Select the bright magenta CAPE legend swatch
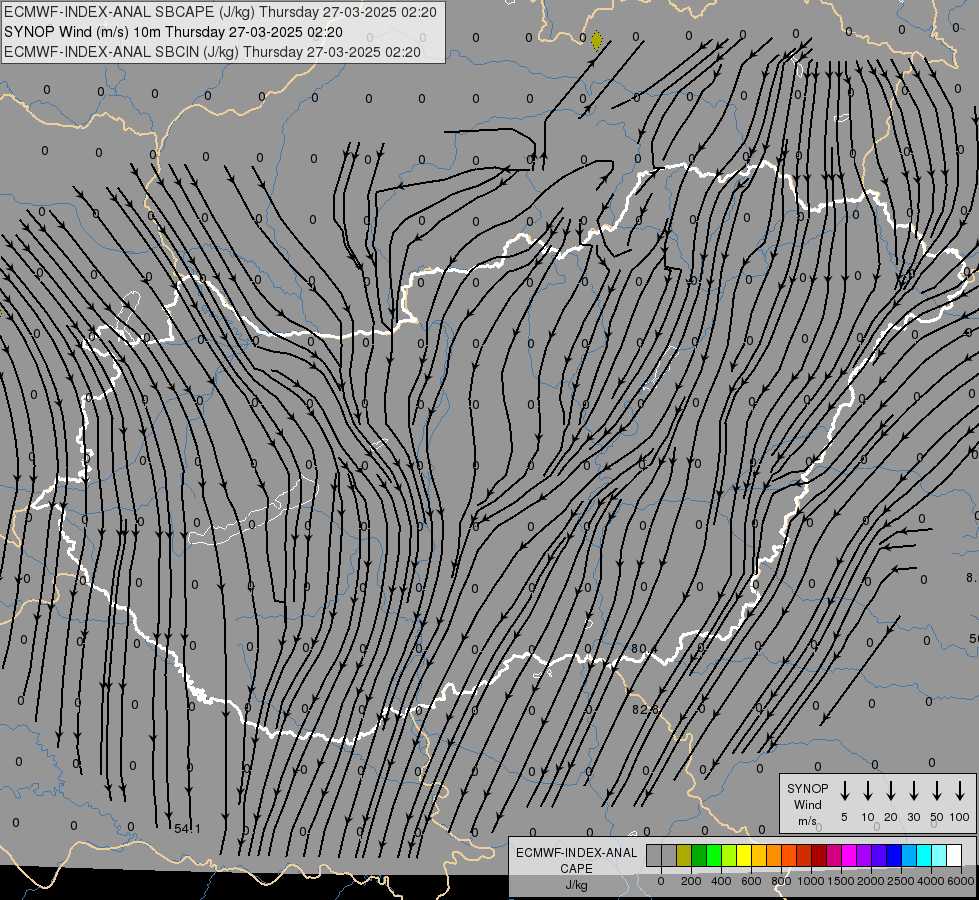The height and width of the screenshot is (900, 979). point(849,856)
